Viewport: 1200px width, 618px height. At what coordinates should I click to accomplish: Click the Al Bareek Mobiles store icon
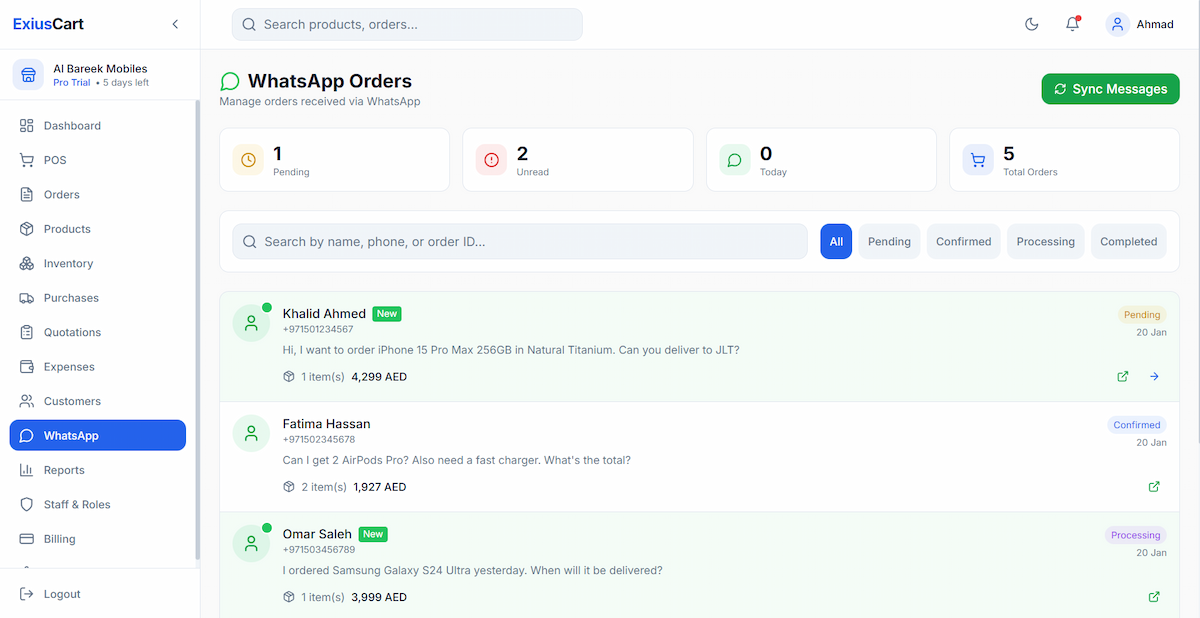[x=29, y=75]
